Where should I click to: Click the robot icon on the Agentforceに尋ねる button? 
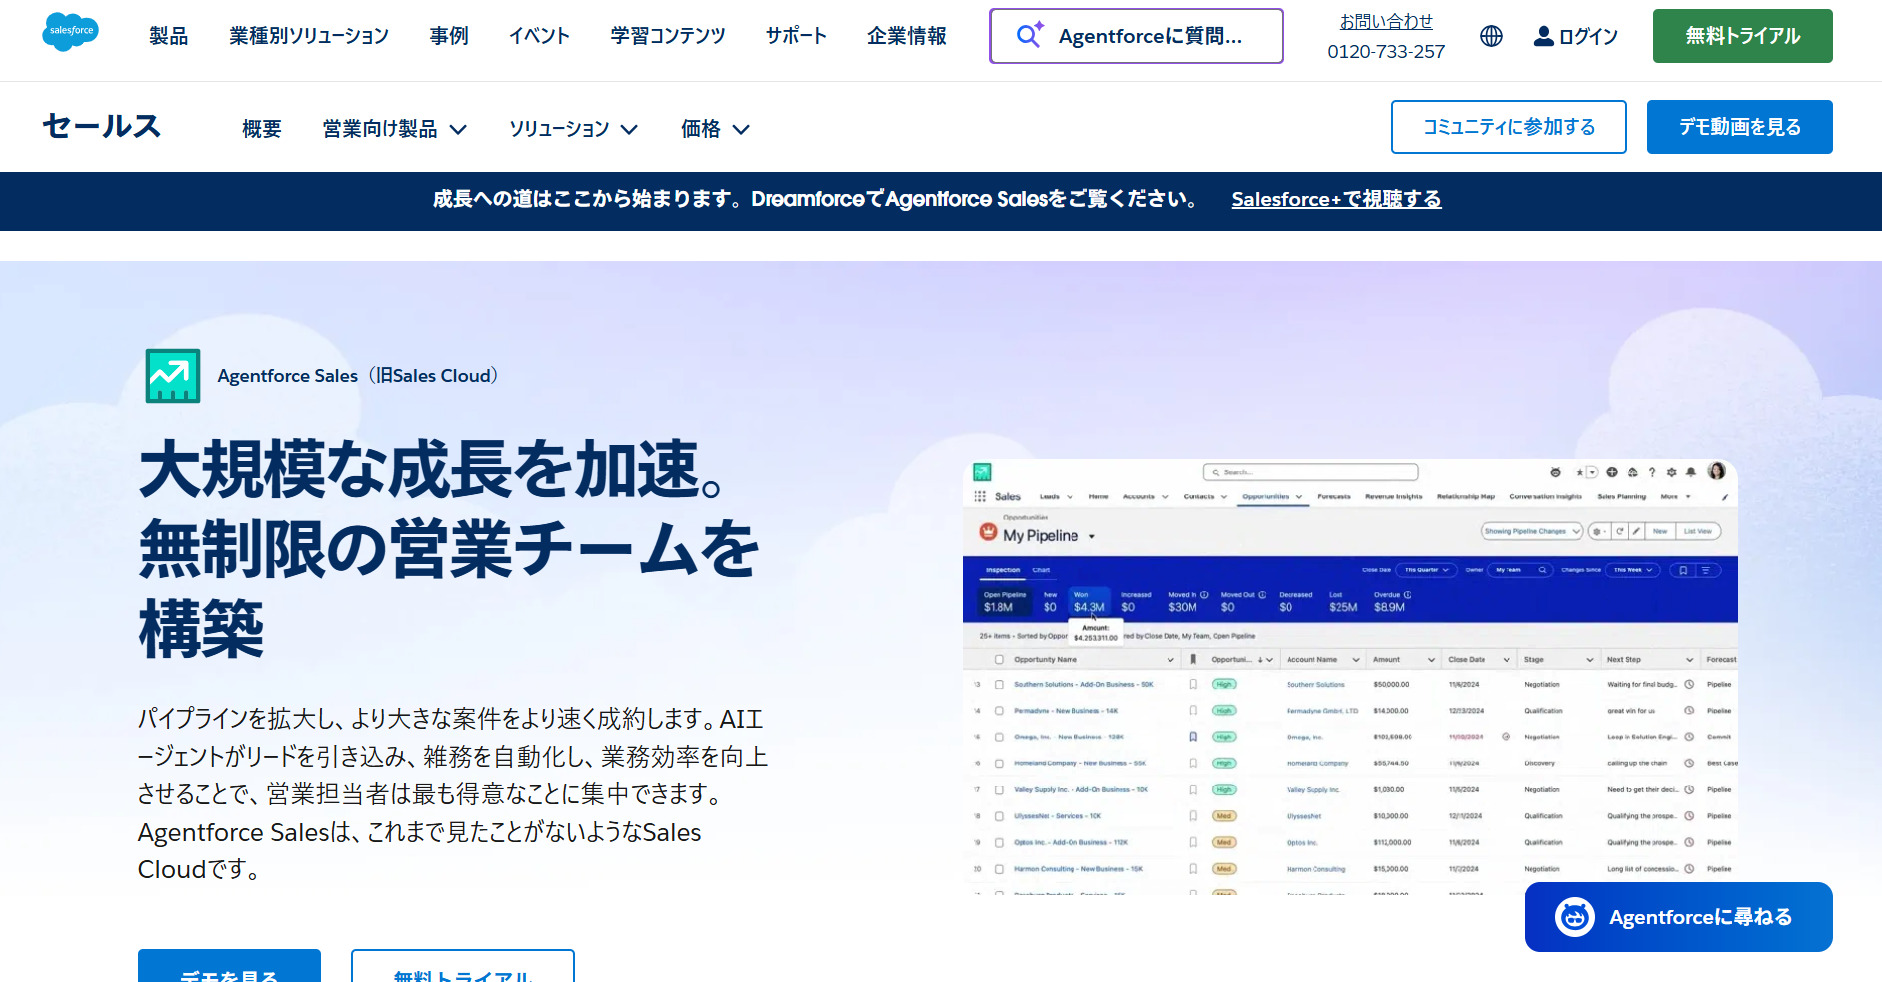pyautogui.click(x=1573, y=916)
